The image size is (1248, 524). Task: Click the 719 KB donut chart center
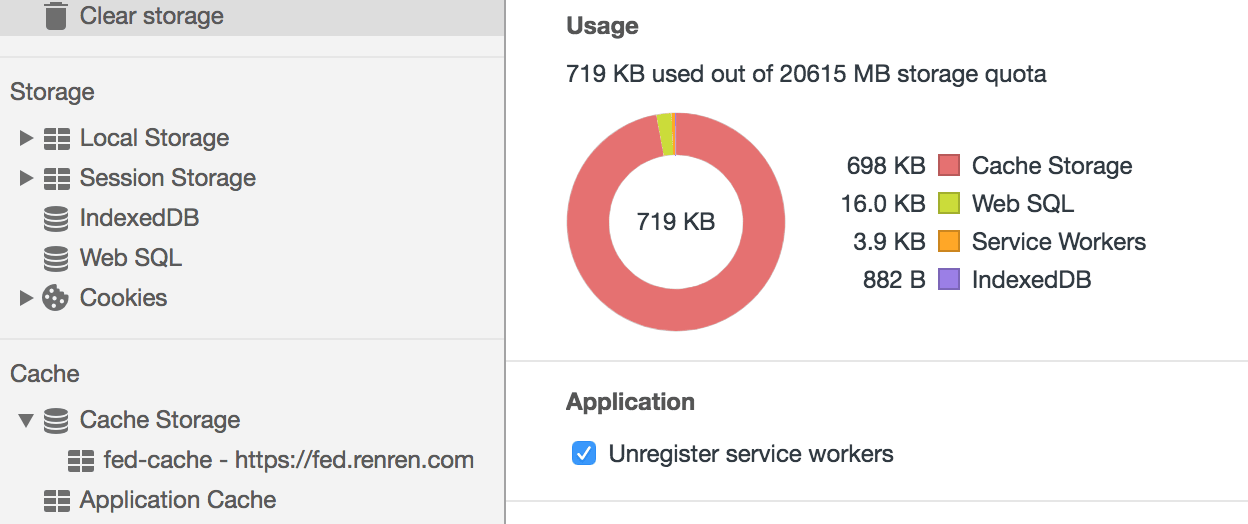pos(676,222)
